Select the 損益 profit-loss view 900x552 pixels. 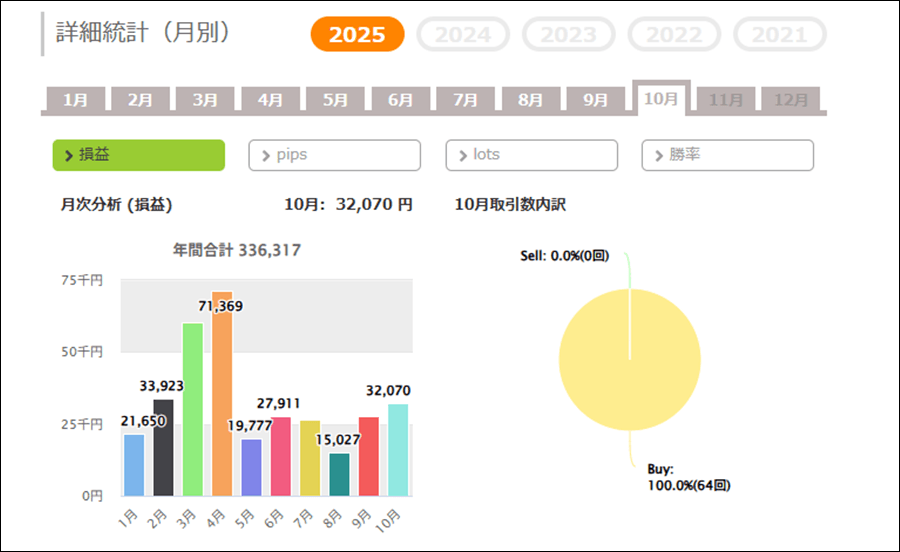pos(139,155)
